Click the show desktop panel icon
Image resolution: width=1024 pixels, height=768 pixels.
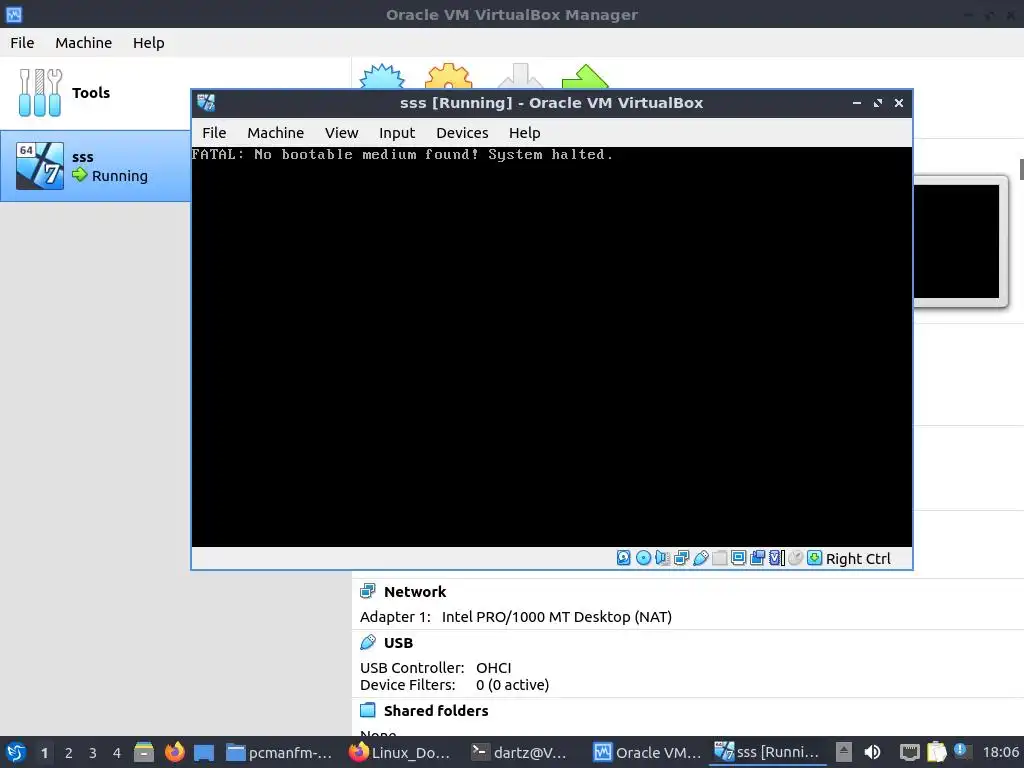coord(204,752)
